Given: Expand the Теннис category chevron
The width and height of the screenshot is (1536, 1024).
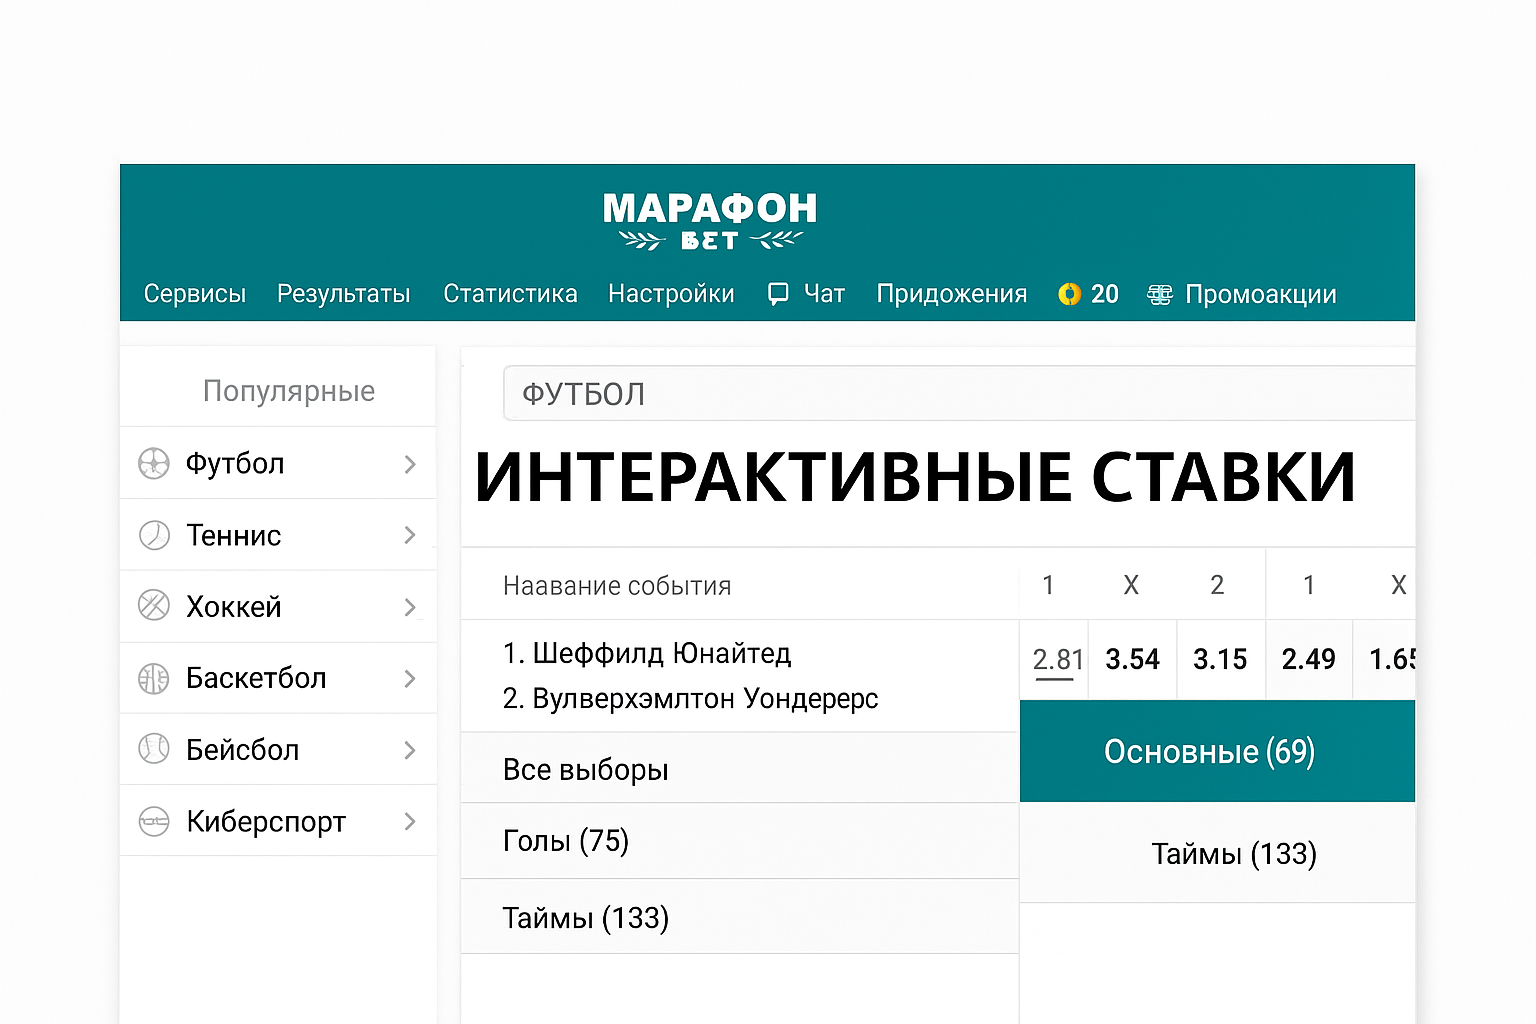Looking at the screenshot, I should [409, 535].
